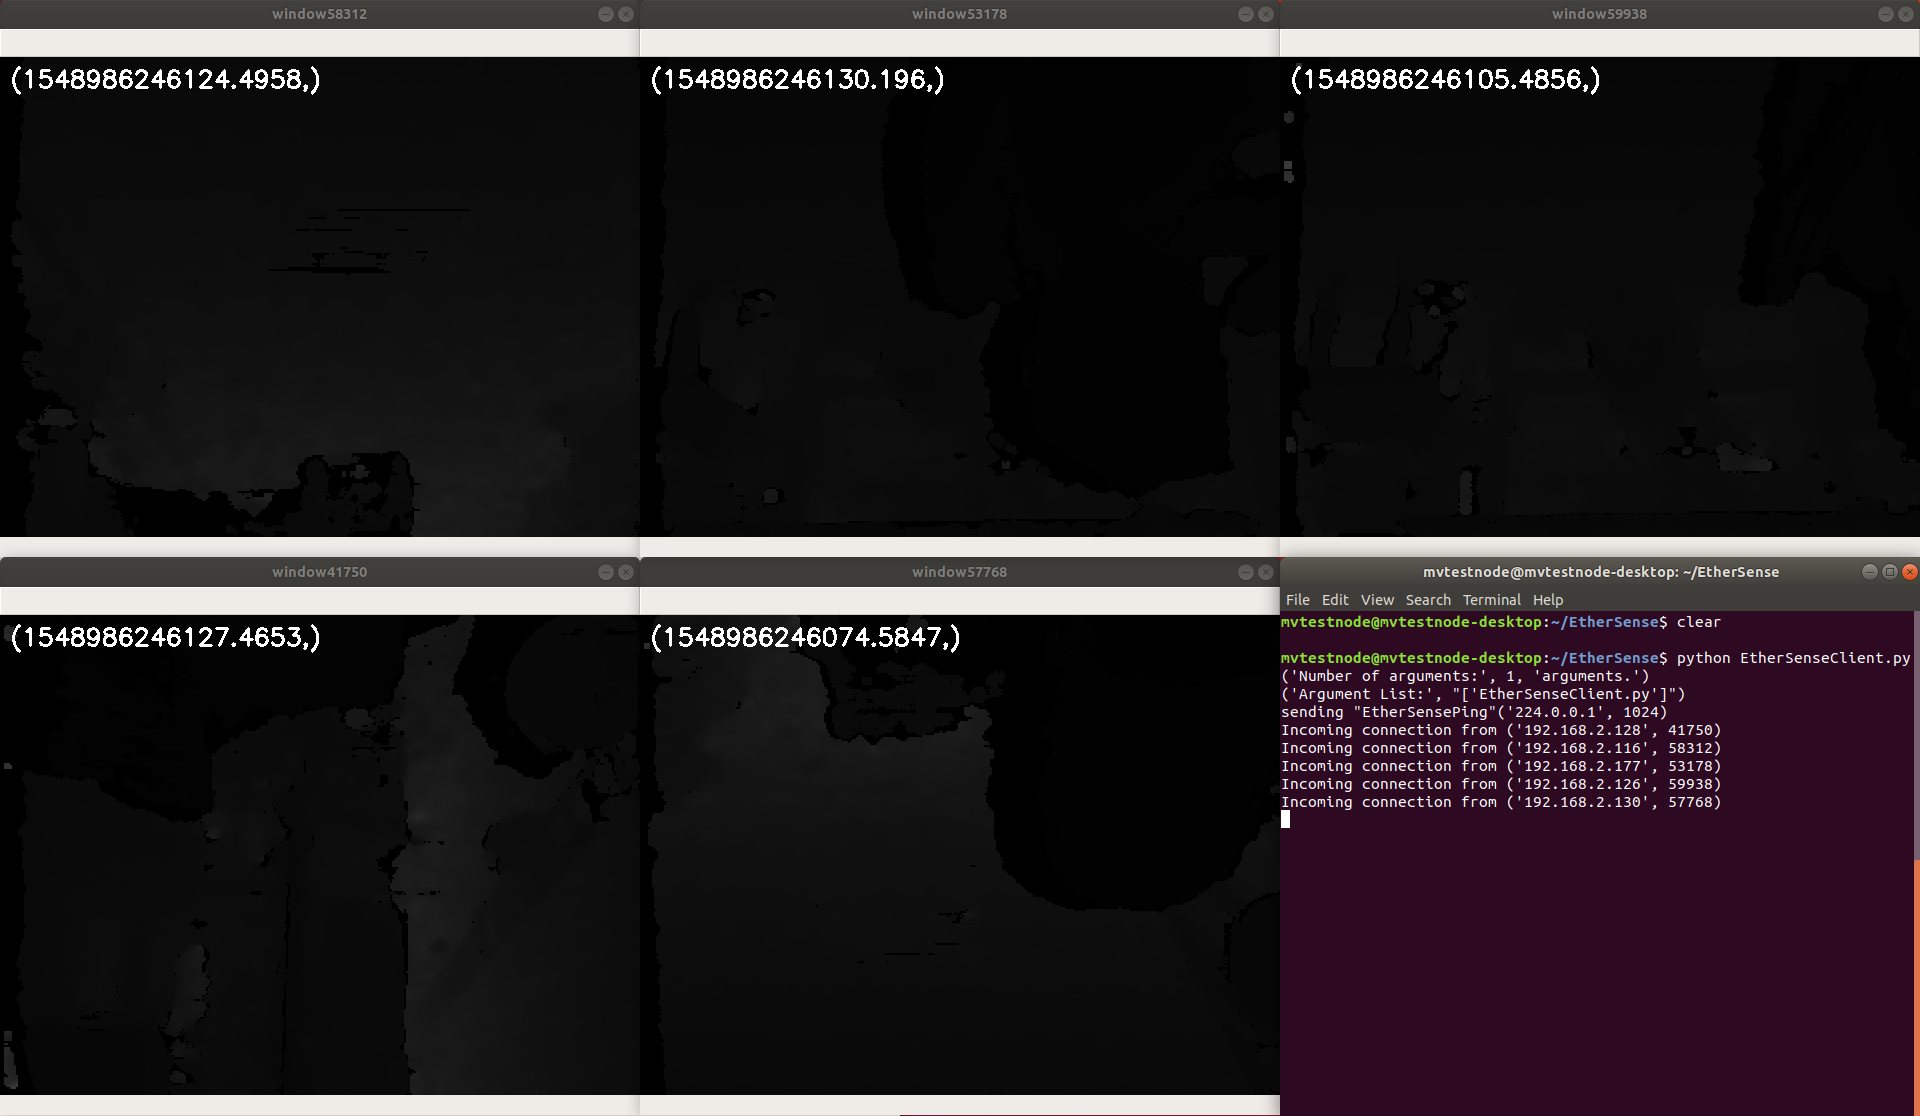
Task: Open the Help menu in terminal
Action: [1547, 600]
